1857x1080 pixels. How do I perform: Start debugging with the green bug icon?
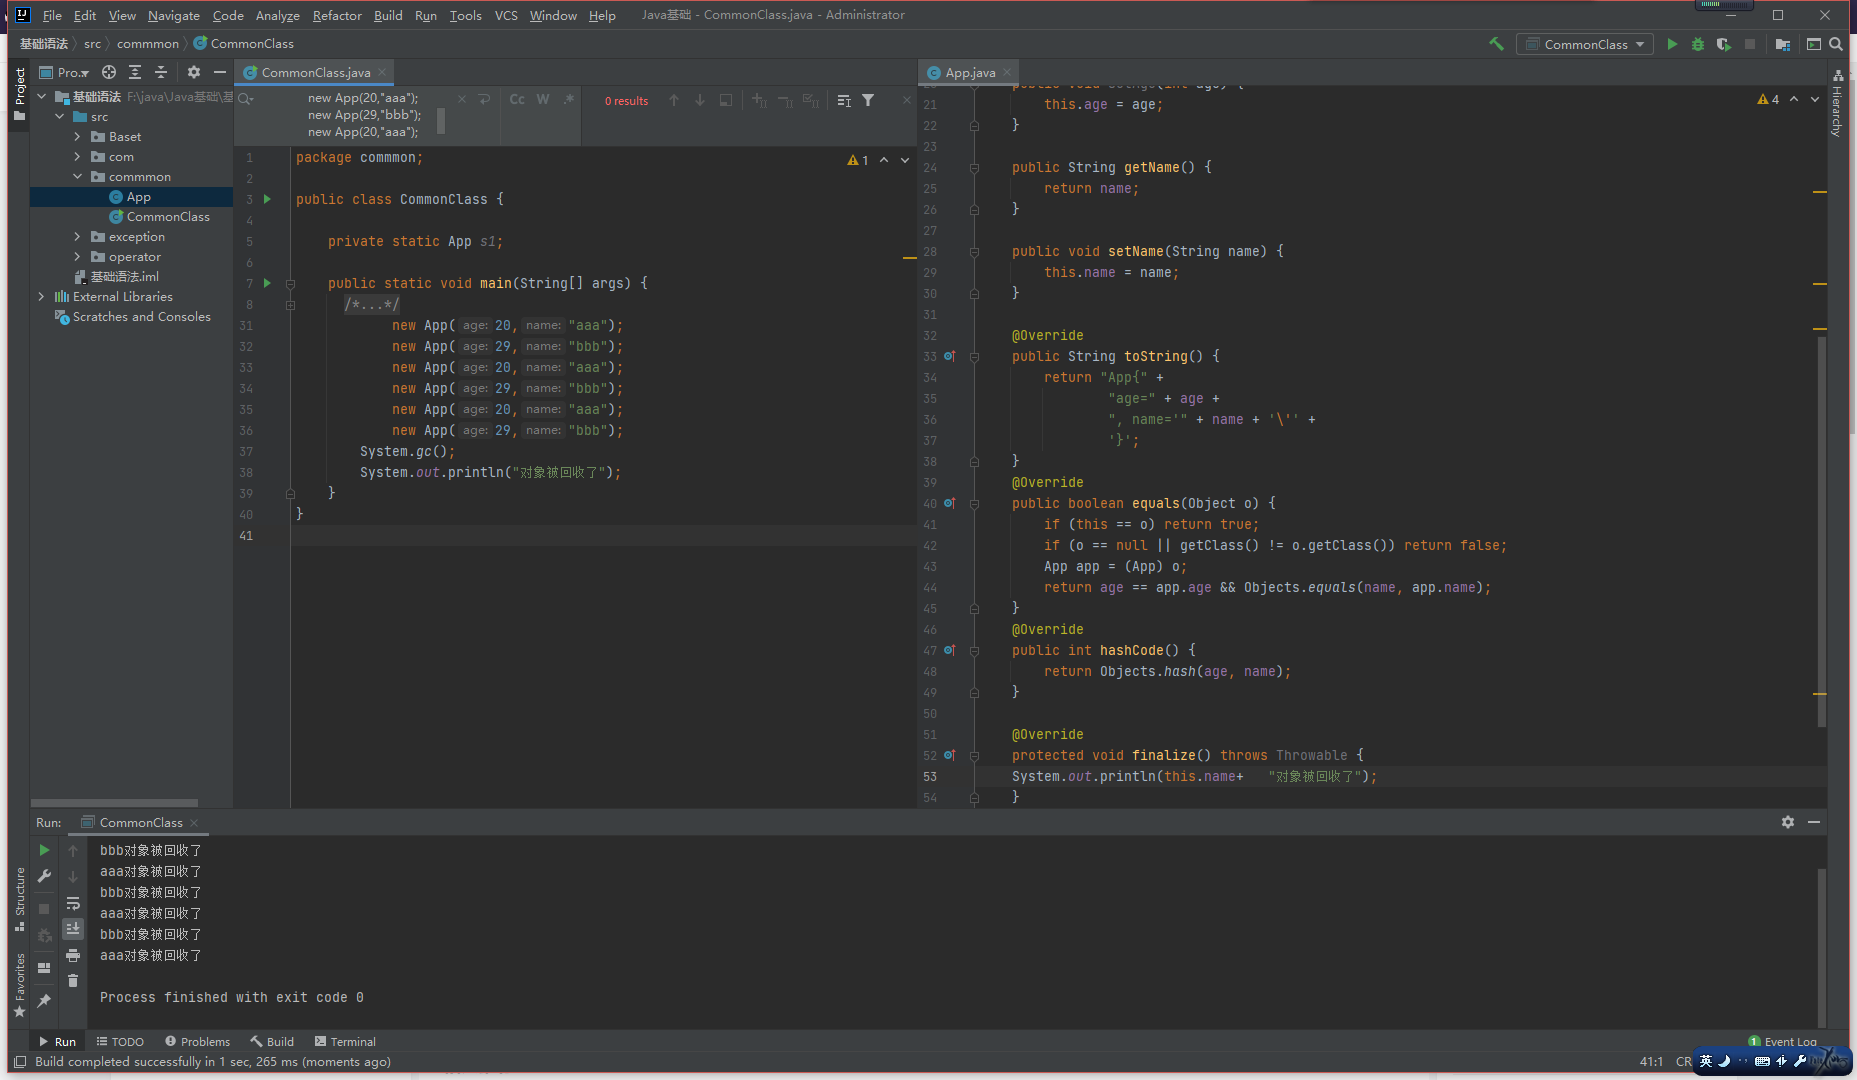[x=1697, y=44]
